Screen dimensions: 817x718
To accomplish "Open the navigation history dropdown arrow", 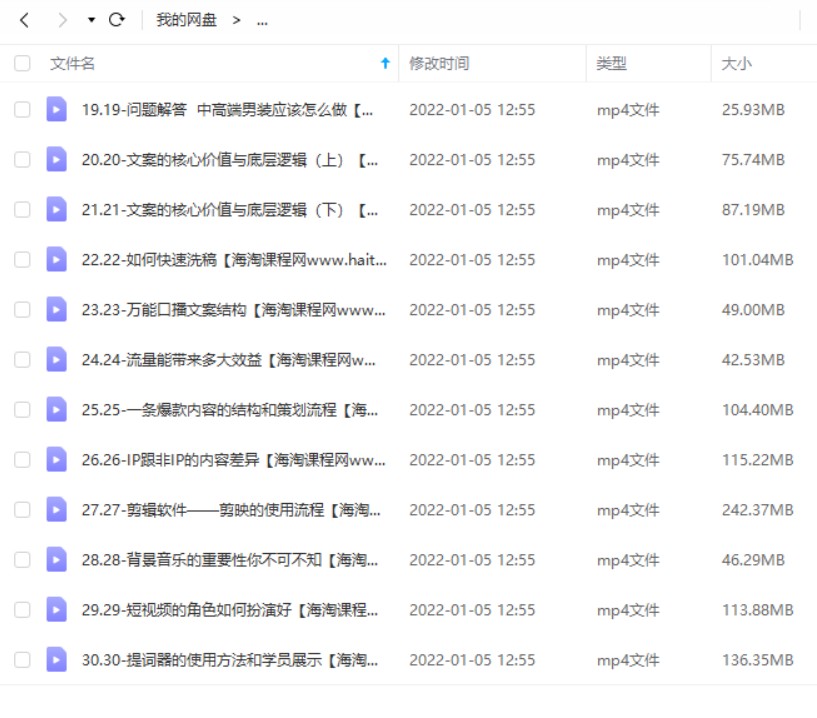I will (x=91, y=20).
